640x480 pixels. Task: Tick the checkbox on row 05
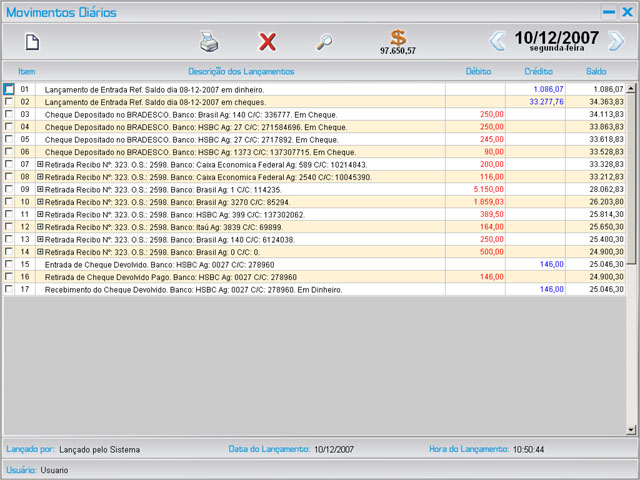pos(9,139)
